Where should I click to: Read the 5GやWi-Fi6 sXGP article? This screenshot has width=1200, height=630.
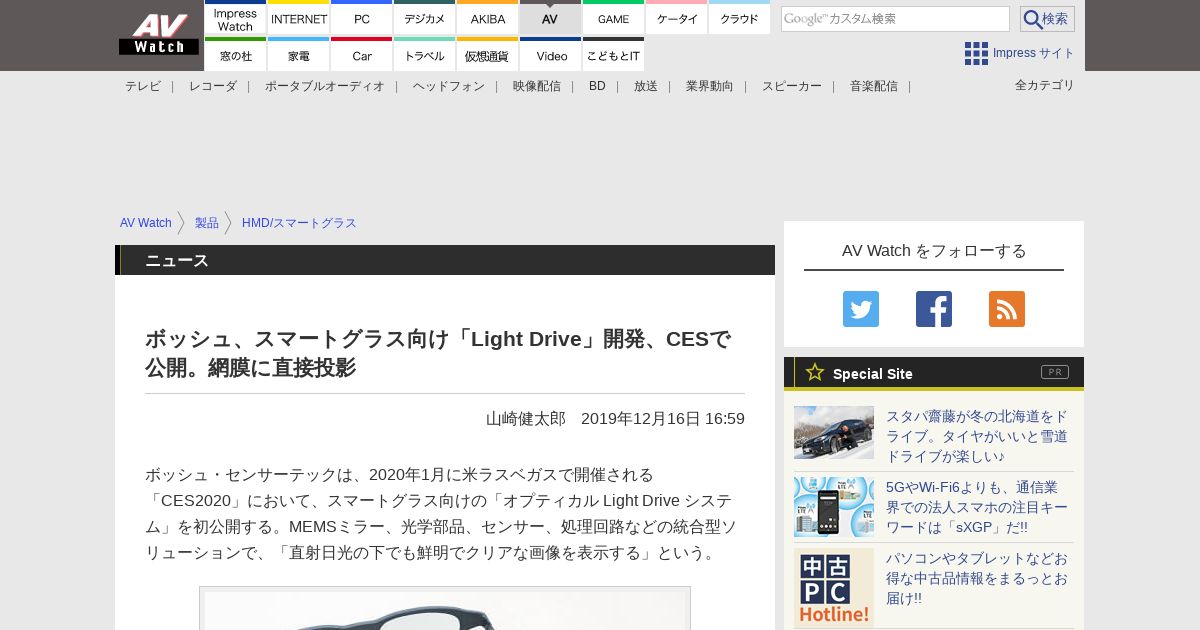(x=977, y=507)
